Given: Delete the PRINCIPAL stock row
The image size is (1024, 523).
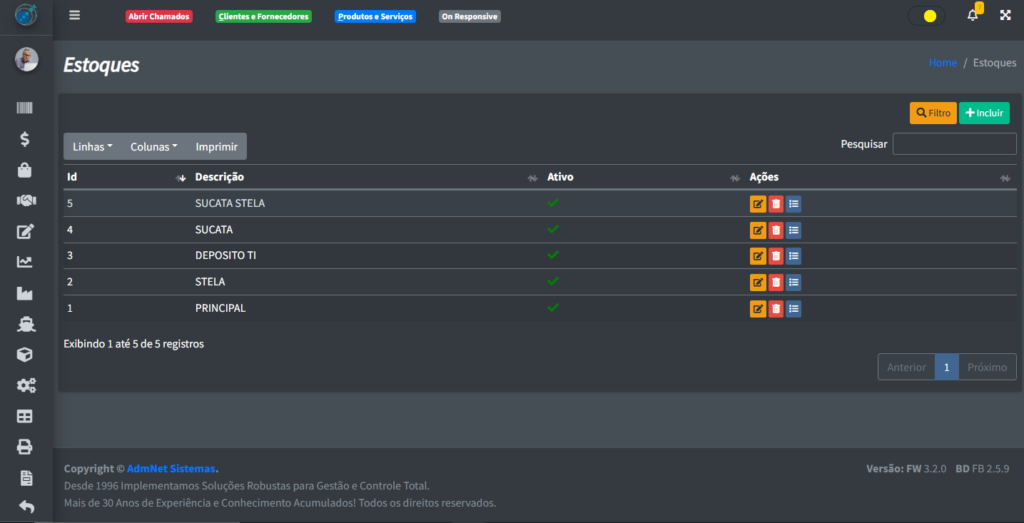Looking at the screenshot, I should tap(776, 309).
